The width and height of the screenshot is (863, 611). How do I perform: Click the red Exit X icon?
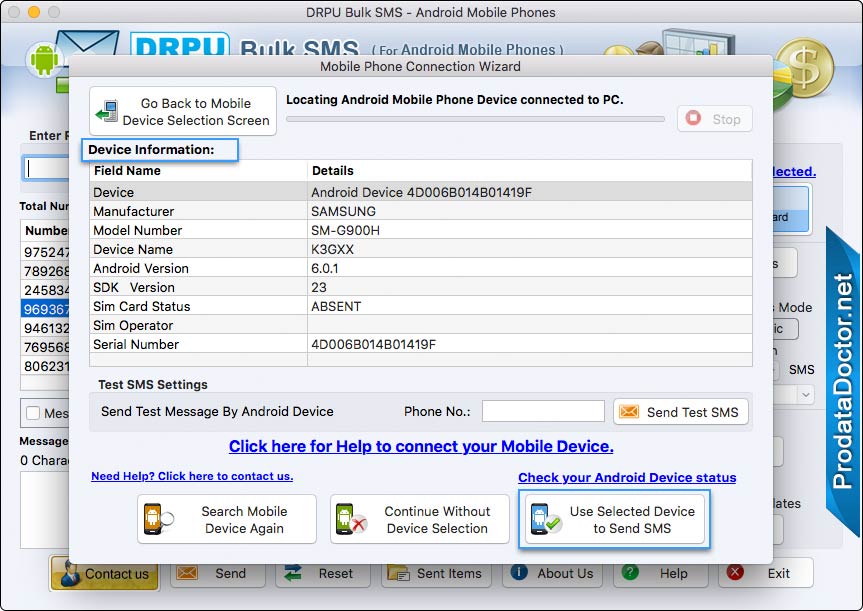point(735,572)
